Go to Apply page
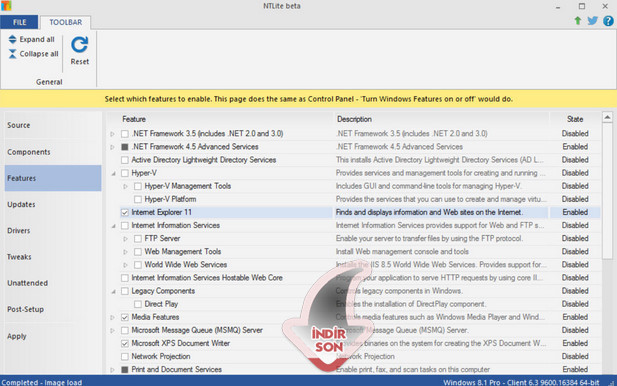 point(53,336)
